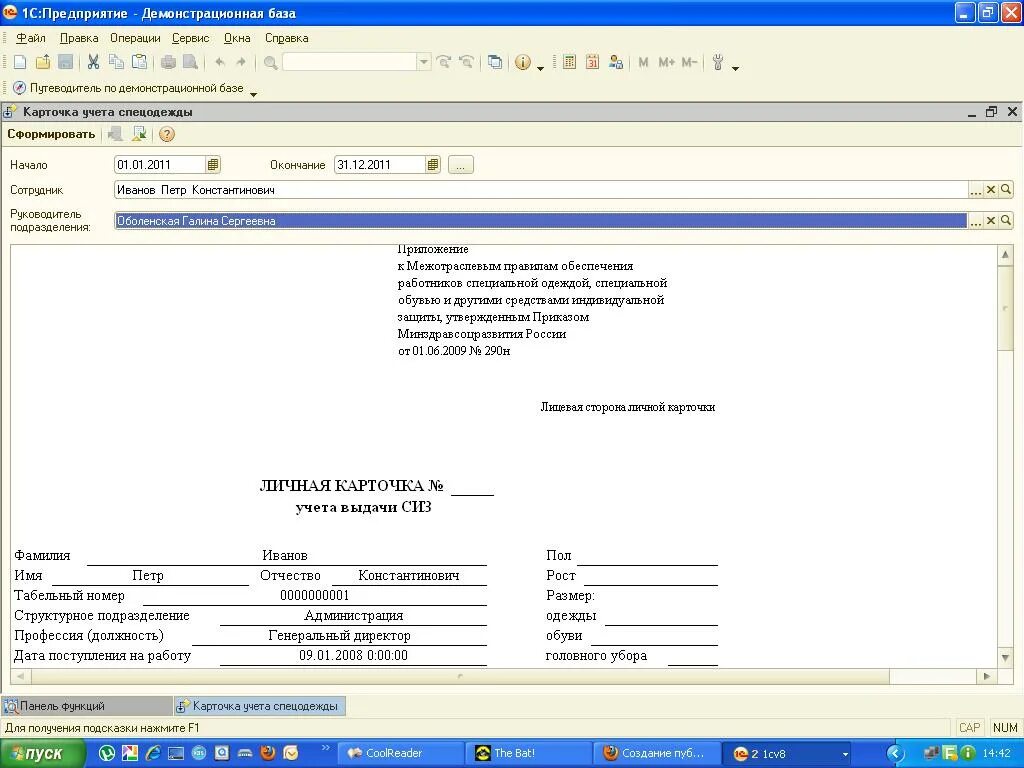Click the toolbar search text field
The height and width of the screenshot is (768, 1024).
click(349, 62)
